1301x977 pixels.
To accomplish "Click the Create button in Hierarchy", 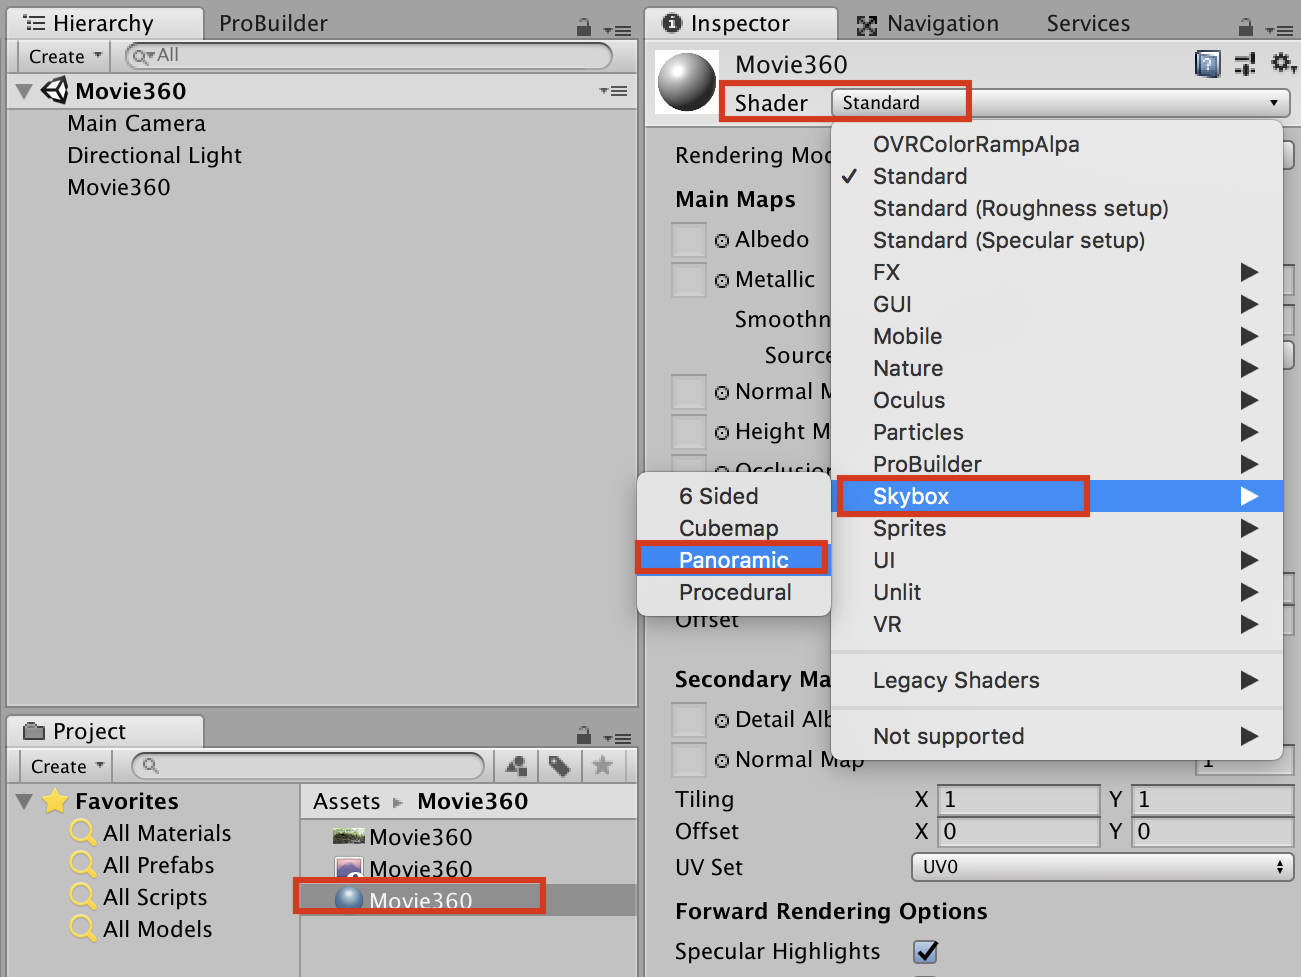I will (x=65, y=57).
